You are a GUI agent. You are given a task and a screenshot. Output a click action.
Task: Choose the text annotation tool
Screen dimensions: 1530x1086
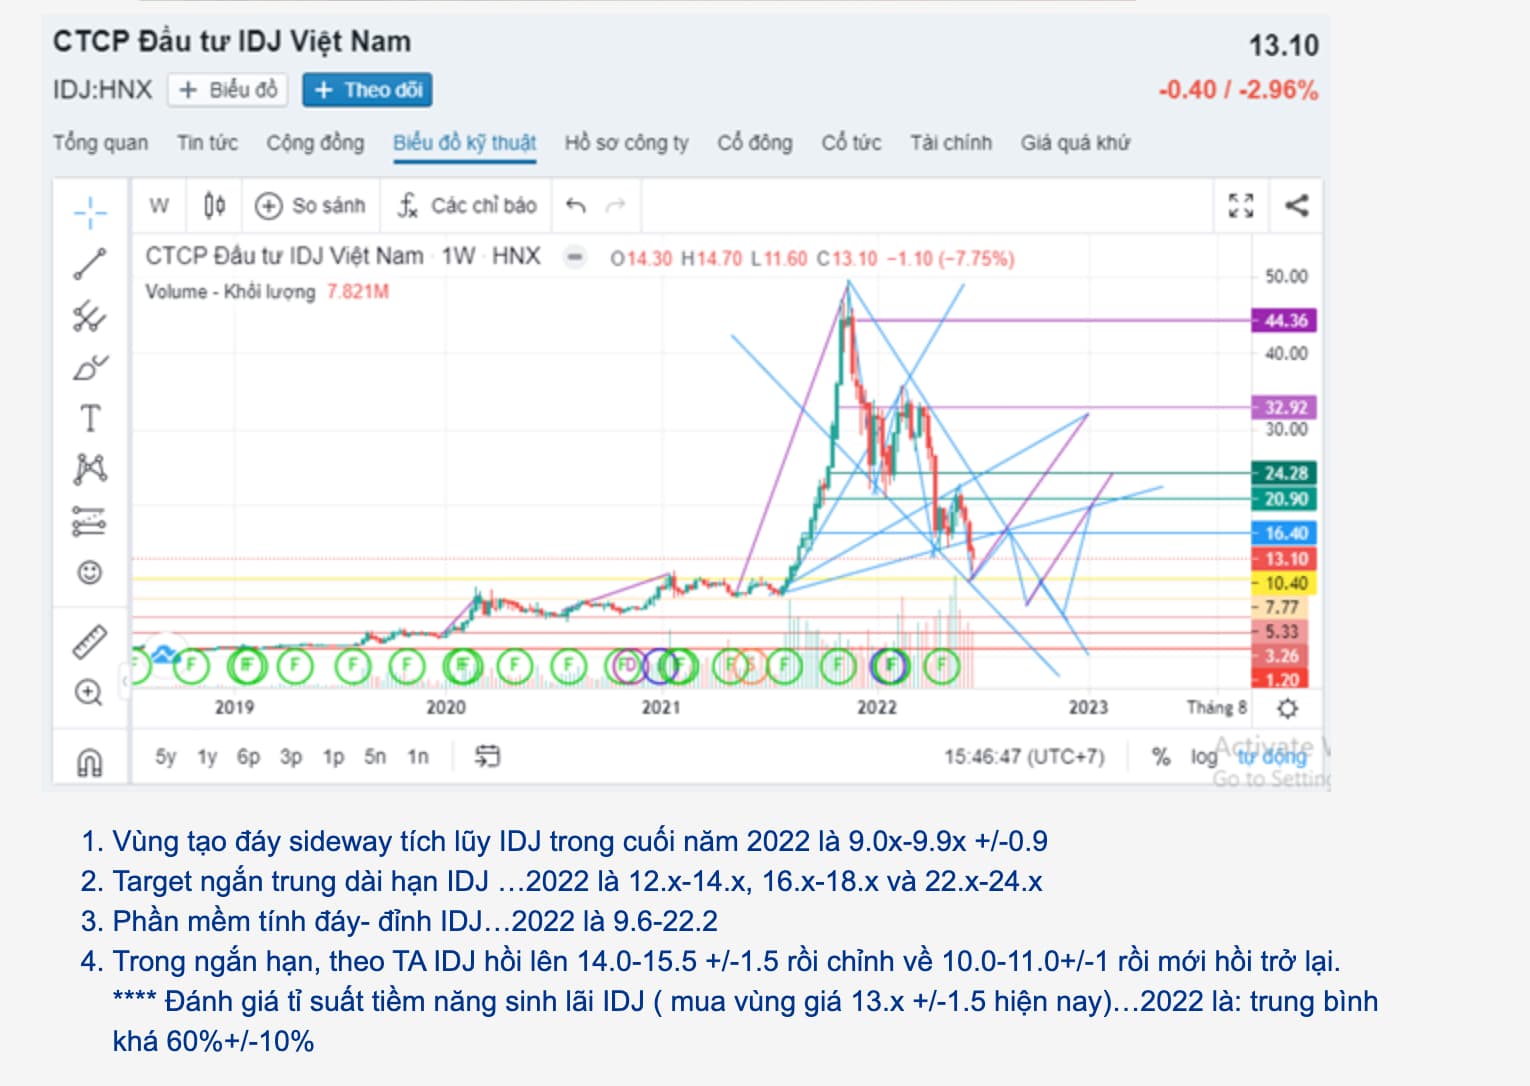pyautogui.click(x=90, y=418)
